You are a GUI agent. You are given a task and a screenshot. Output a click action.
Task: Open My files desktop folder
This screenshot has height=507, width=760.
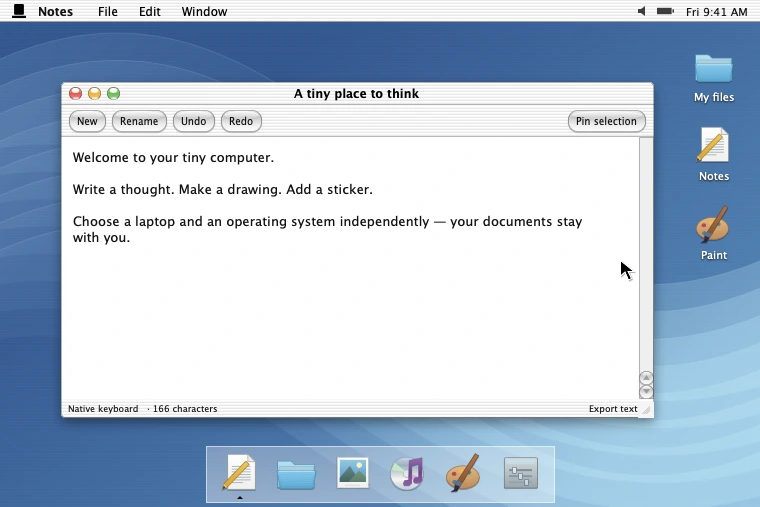point(713,79)
